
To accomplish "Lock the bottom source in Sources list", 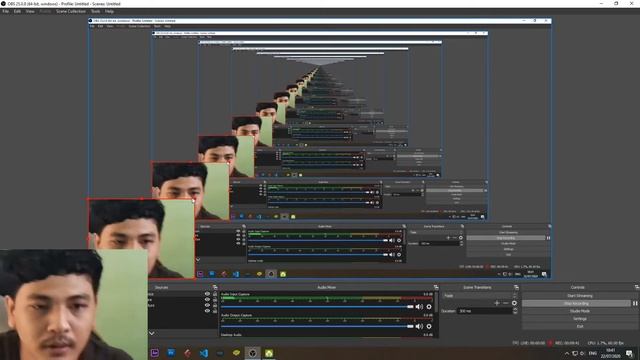I will [215, 311].
